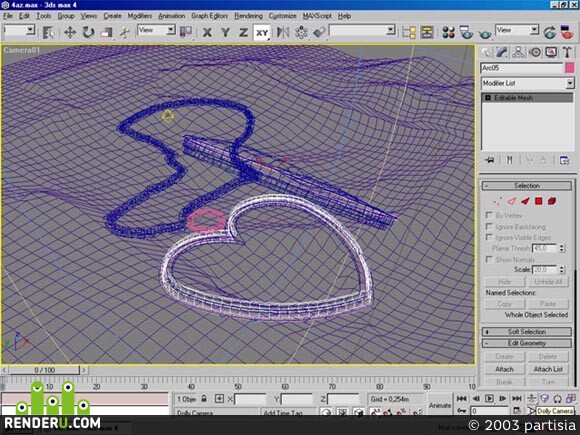The height and width of the screenshot is (435, 580).
Task: Enable the Show Normals checkbox
Action: click(x=489, y=259)
